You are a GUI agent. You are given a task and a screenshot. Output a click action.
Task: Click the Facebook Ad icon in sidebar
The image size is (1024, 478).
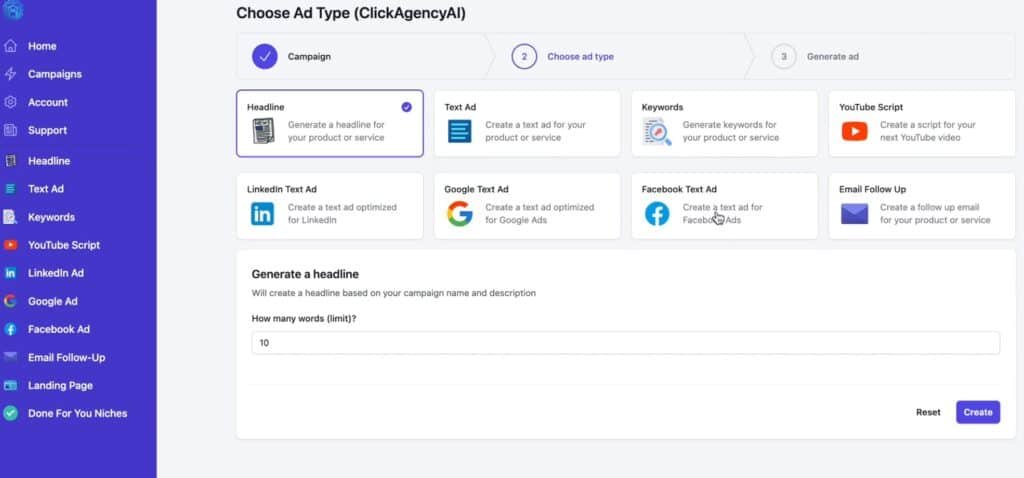coord(10,329)
